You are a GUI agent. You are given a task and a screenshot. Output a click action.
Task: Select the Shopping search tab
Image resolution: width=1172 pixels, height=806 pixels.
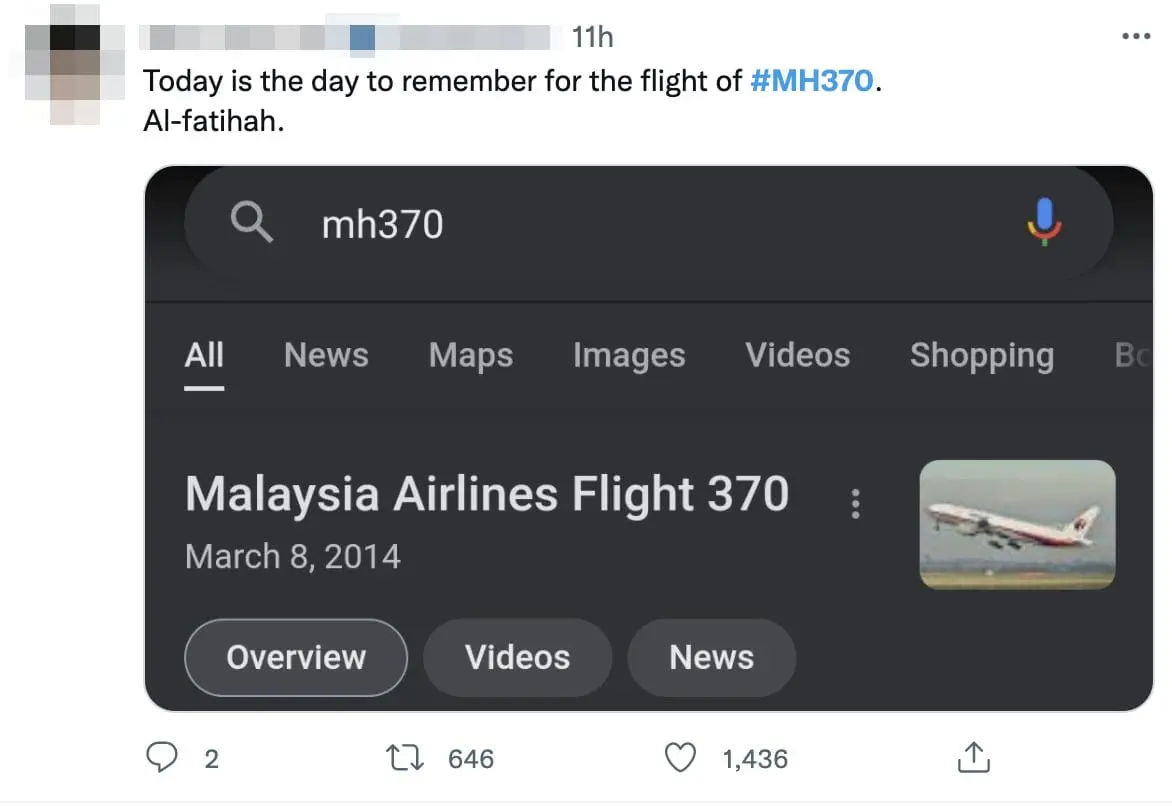click(x=981, y=355)
